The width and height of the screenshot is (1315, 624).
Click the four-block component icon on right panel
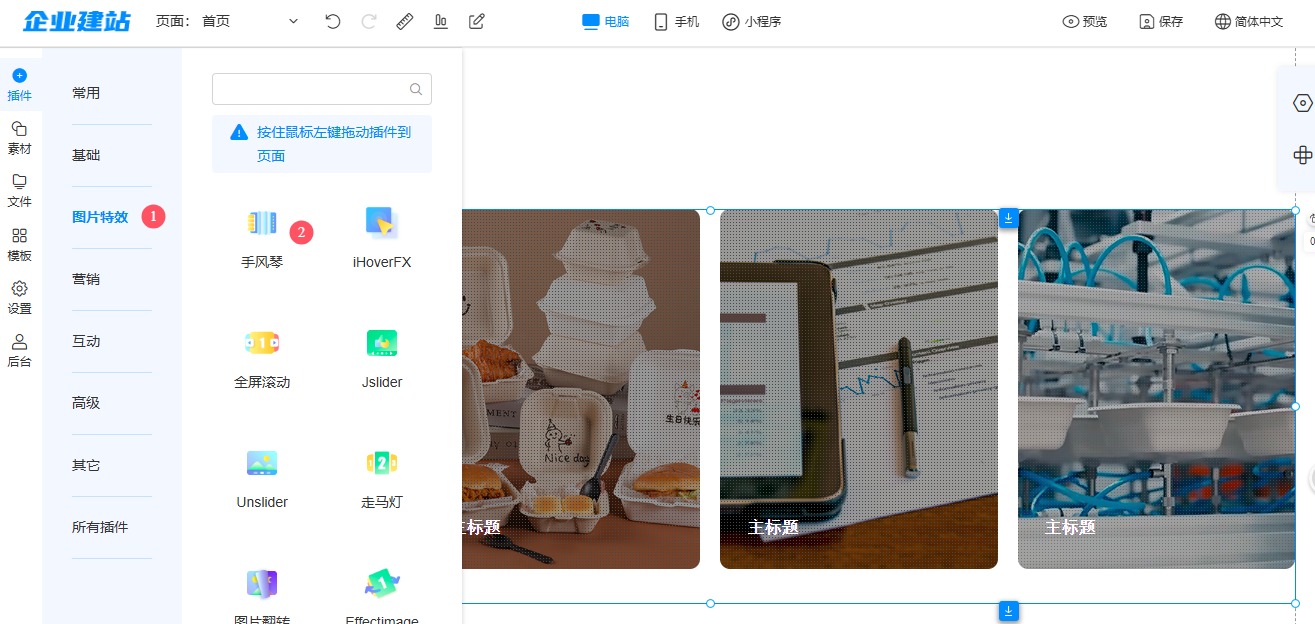(x=1302, y=155)
